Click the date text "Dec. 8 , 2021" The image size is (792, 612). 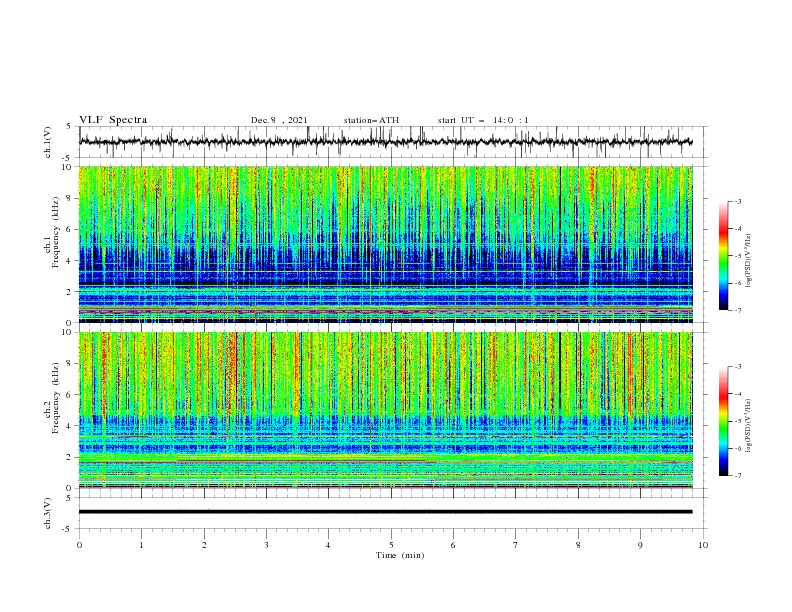pos(279,120)
